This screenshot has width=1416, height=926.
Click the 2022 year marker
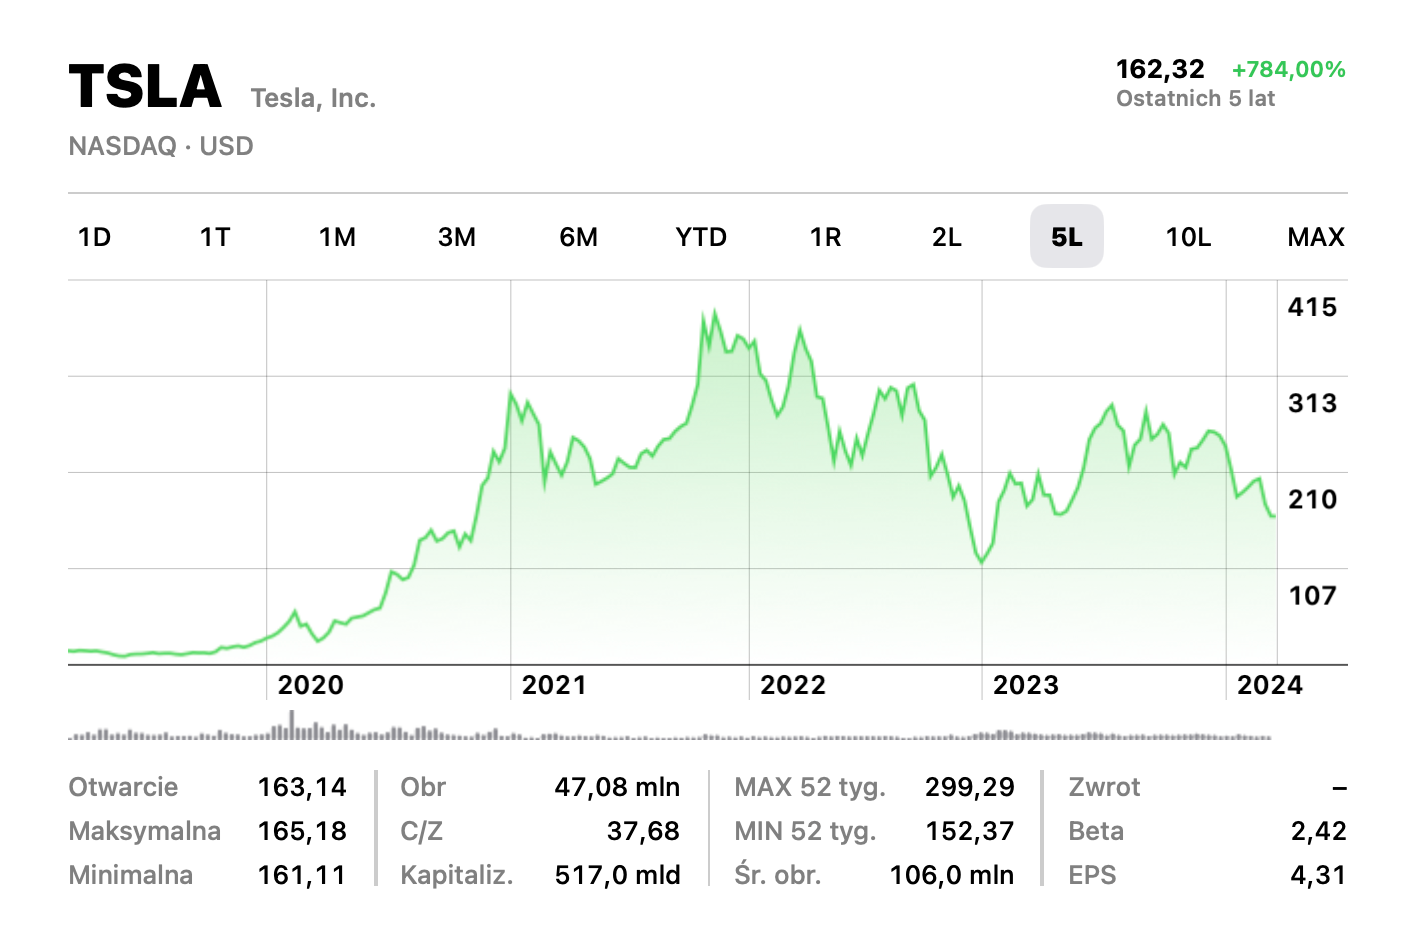click(x=793, y=685)
